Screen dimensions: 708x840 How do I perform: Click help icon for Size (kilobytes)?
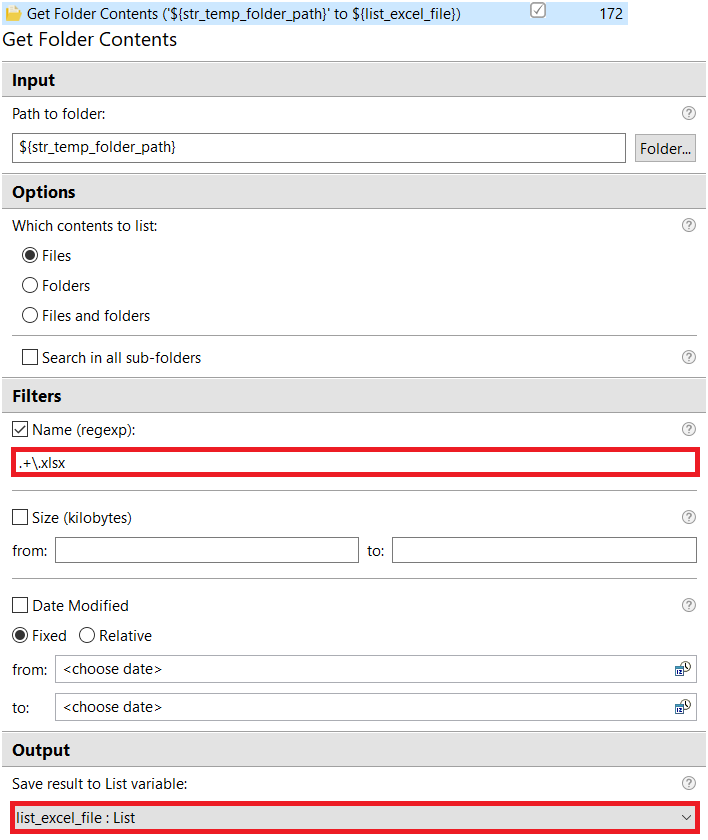[x=688, y=517]
